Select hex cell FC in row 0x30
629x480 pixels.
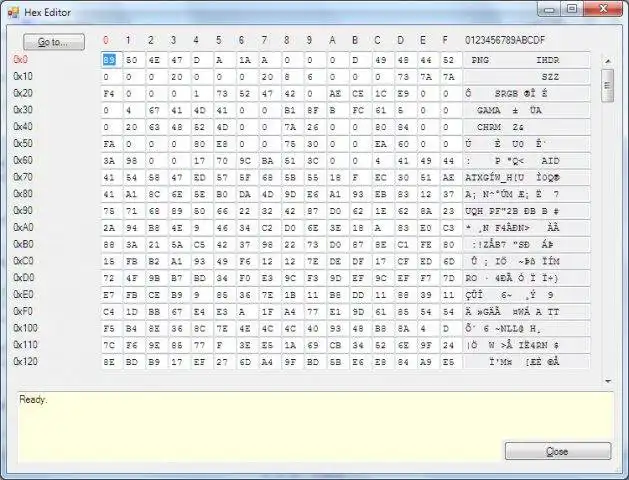click(358, 110)
